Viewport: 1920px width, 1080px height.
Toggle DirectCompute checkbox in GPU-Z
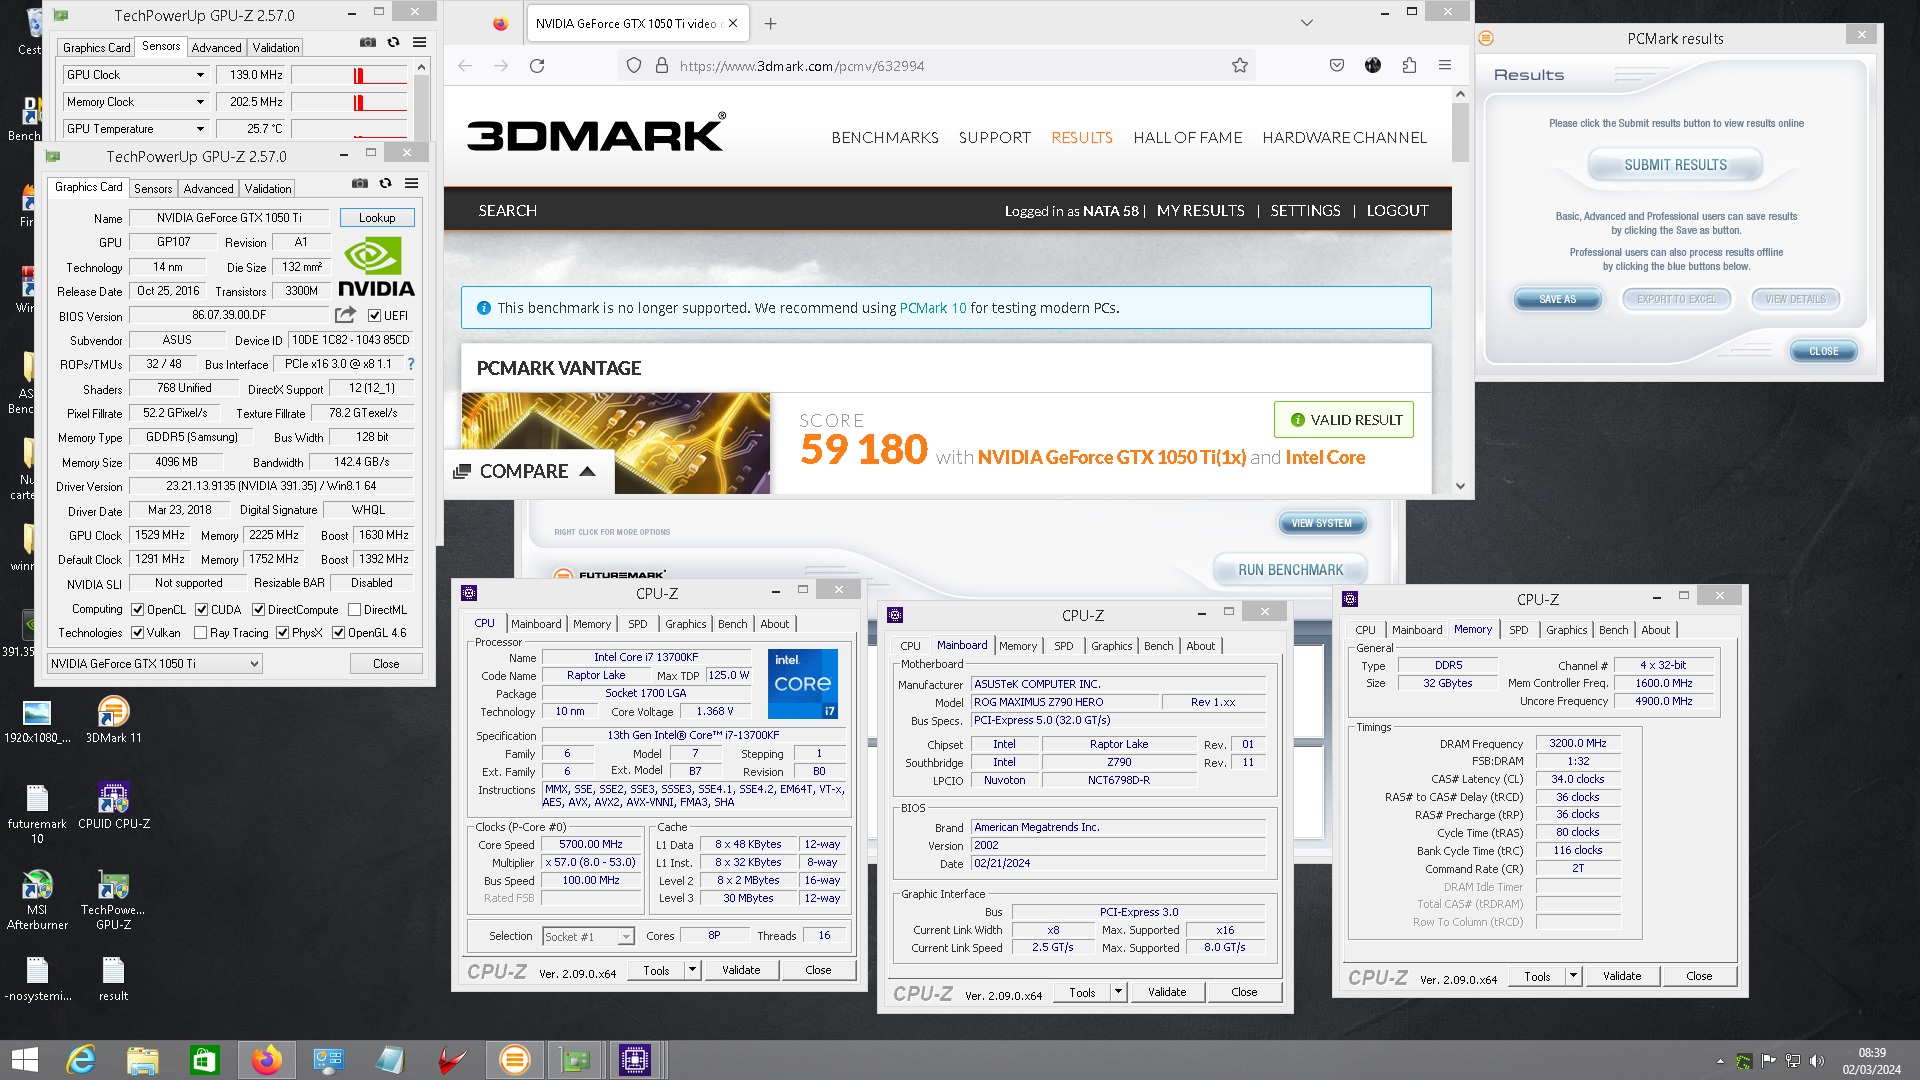pos(259,610)
